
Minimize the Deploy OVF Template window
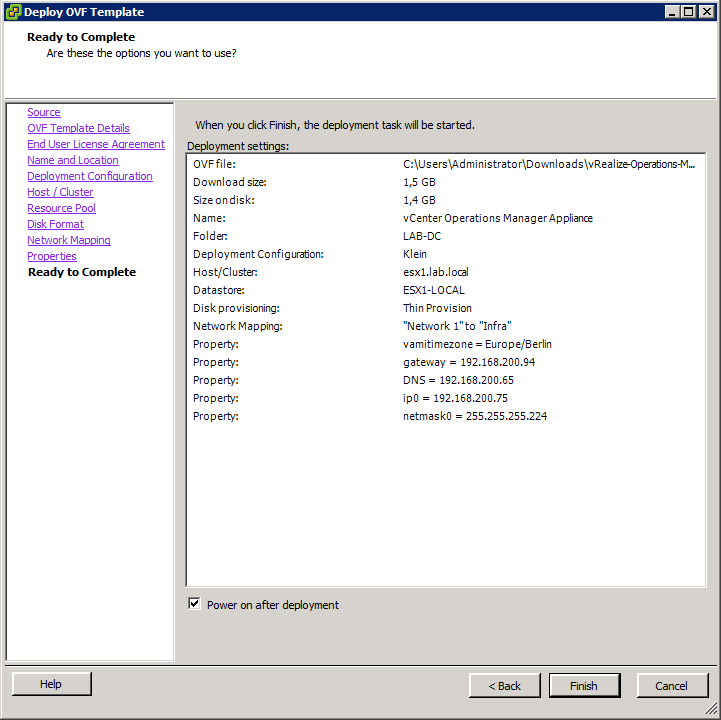(x=672, y=12)
